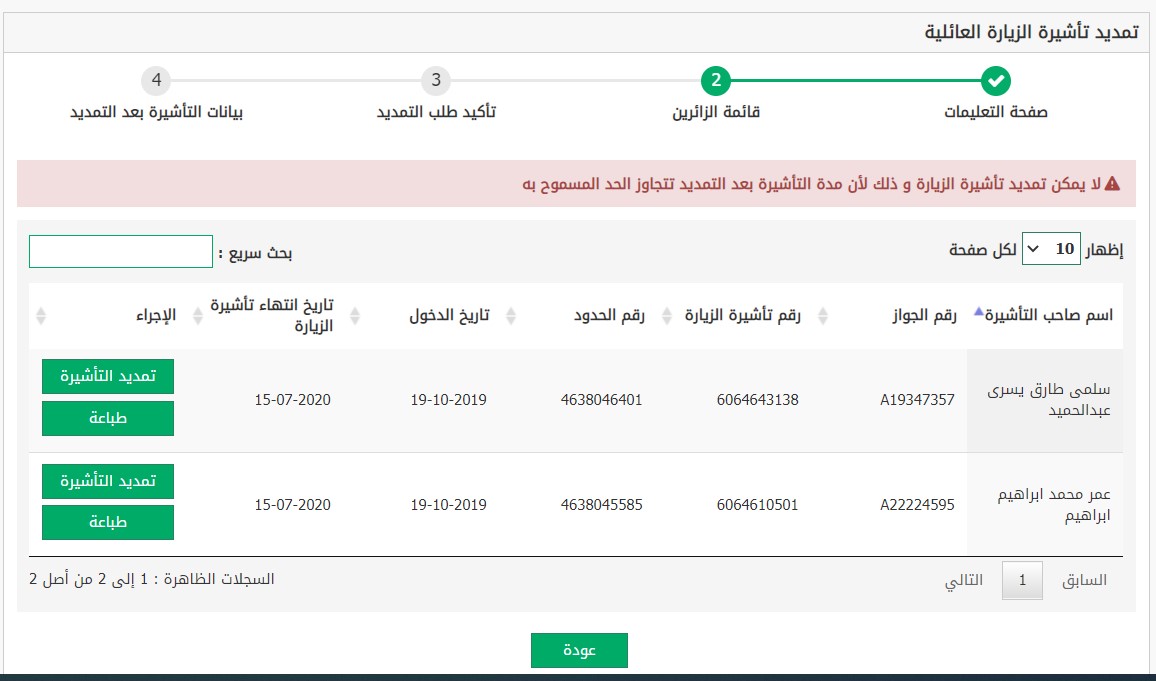Viewport: 1156px width, 681px height.
Task: Click step label قائمة الزائرين
Action: pos(716,112)
